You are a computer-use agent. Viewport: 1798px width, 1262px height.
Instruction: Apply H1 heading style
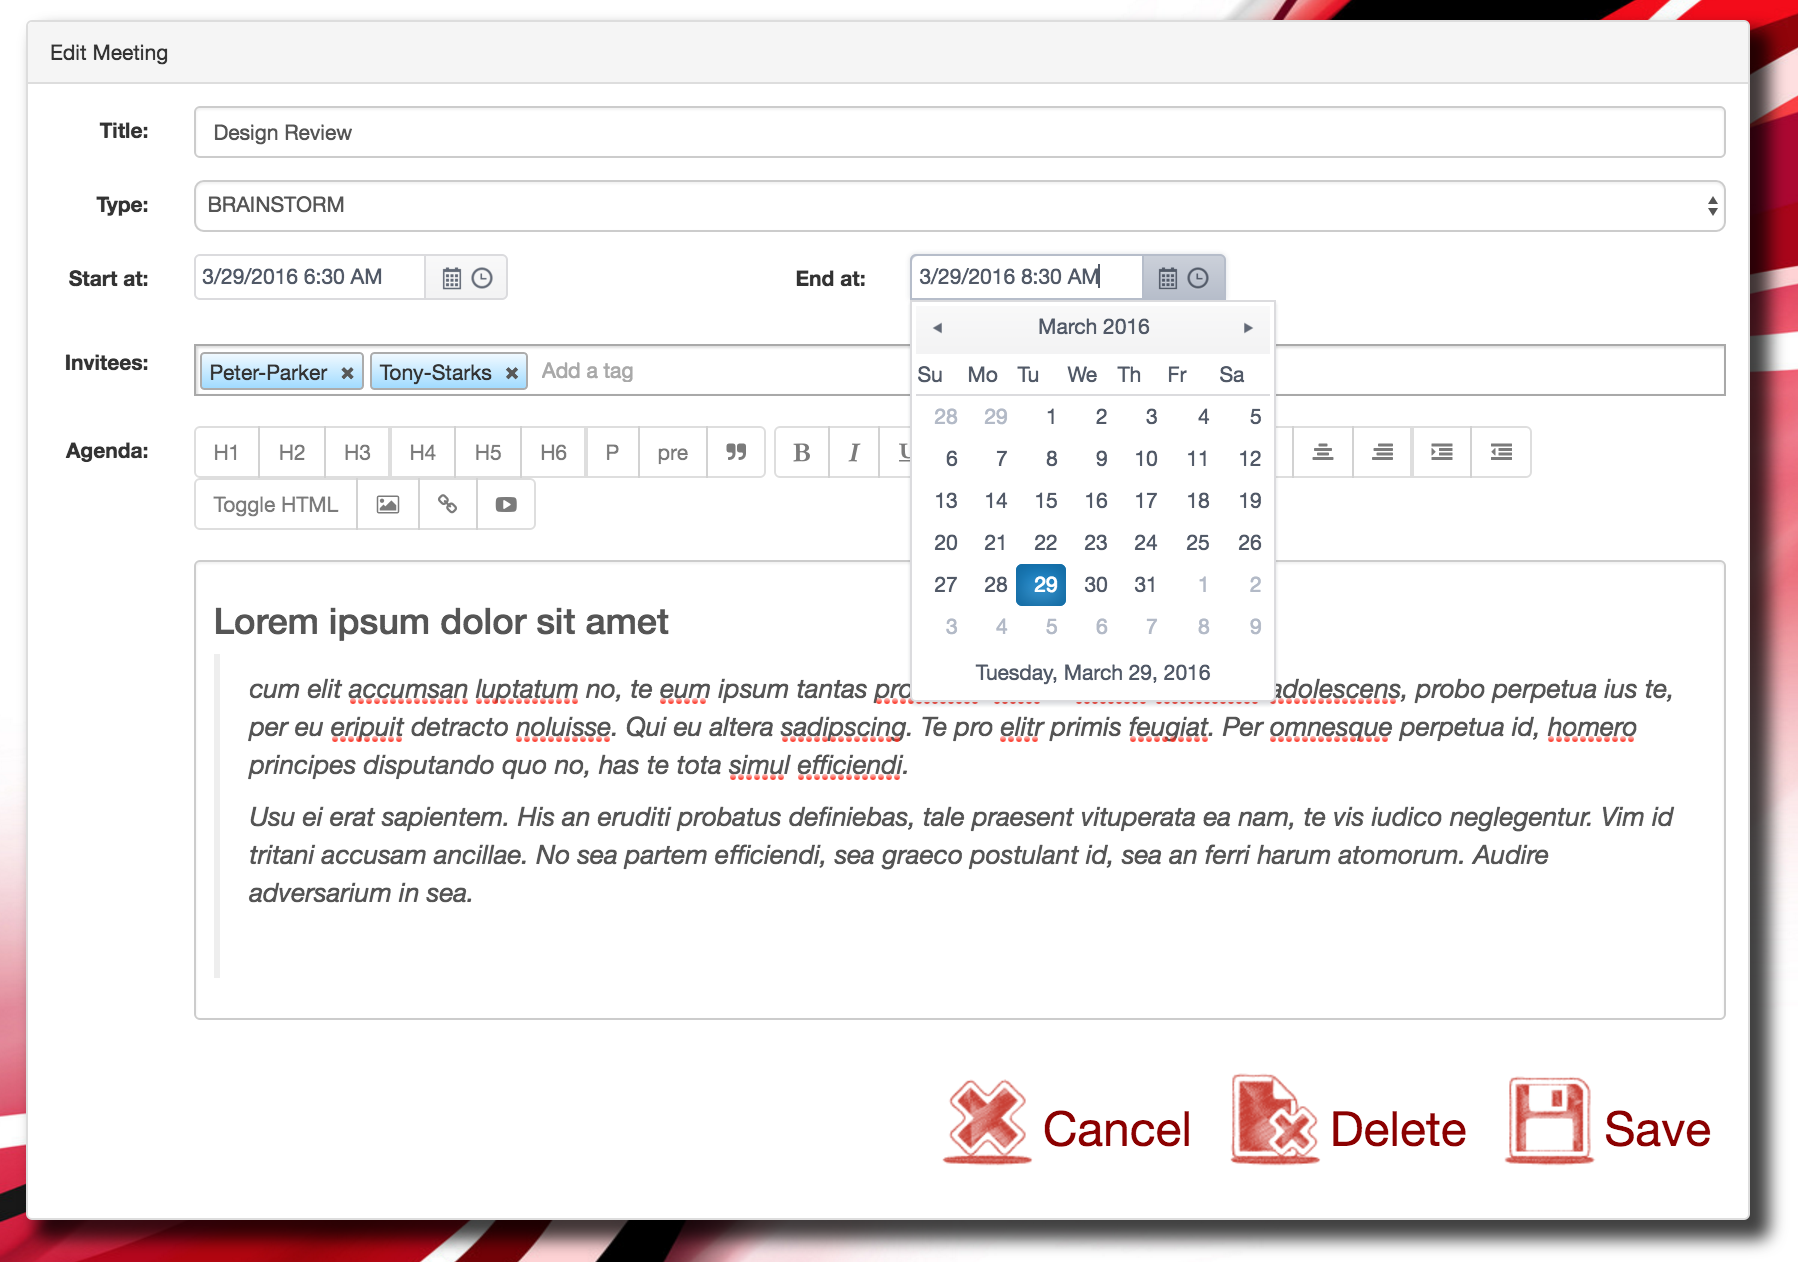pos(226,452)
